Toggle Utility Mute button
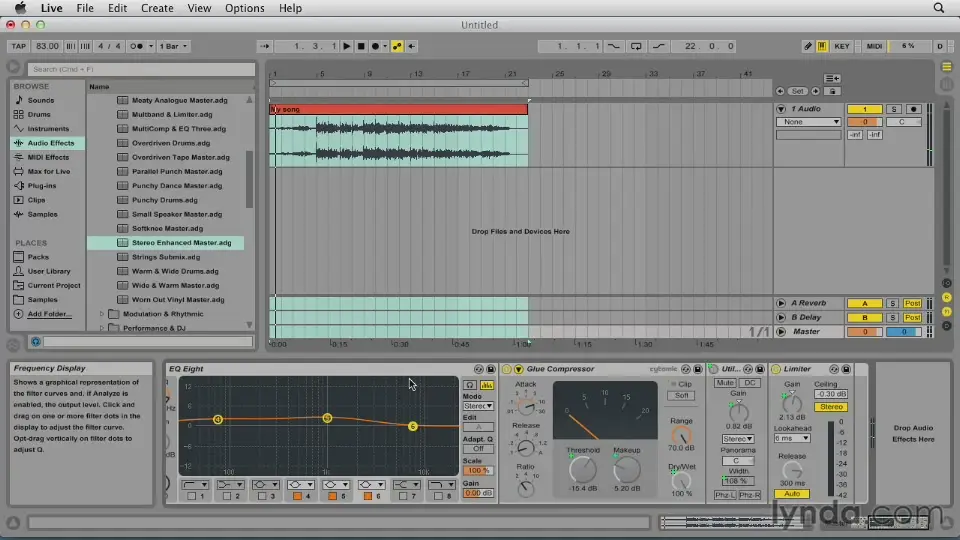The image size is (960, 540). point(725,383)
